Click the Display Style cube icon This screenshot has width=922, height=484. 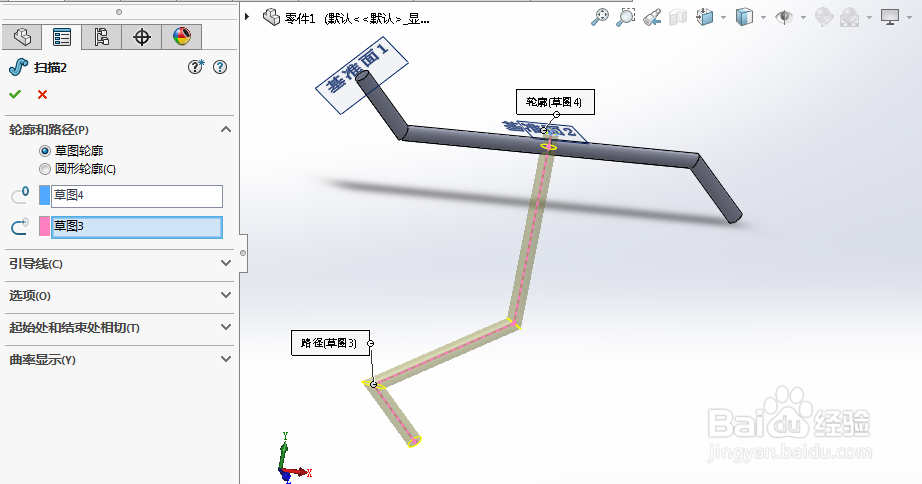coord(744,17)
